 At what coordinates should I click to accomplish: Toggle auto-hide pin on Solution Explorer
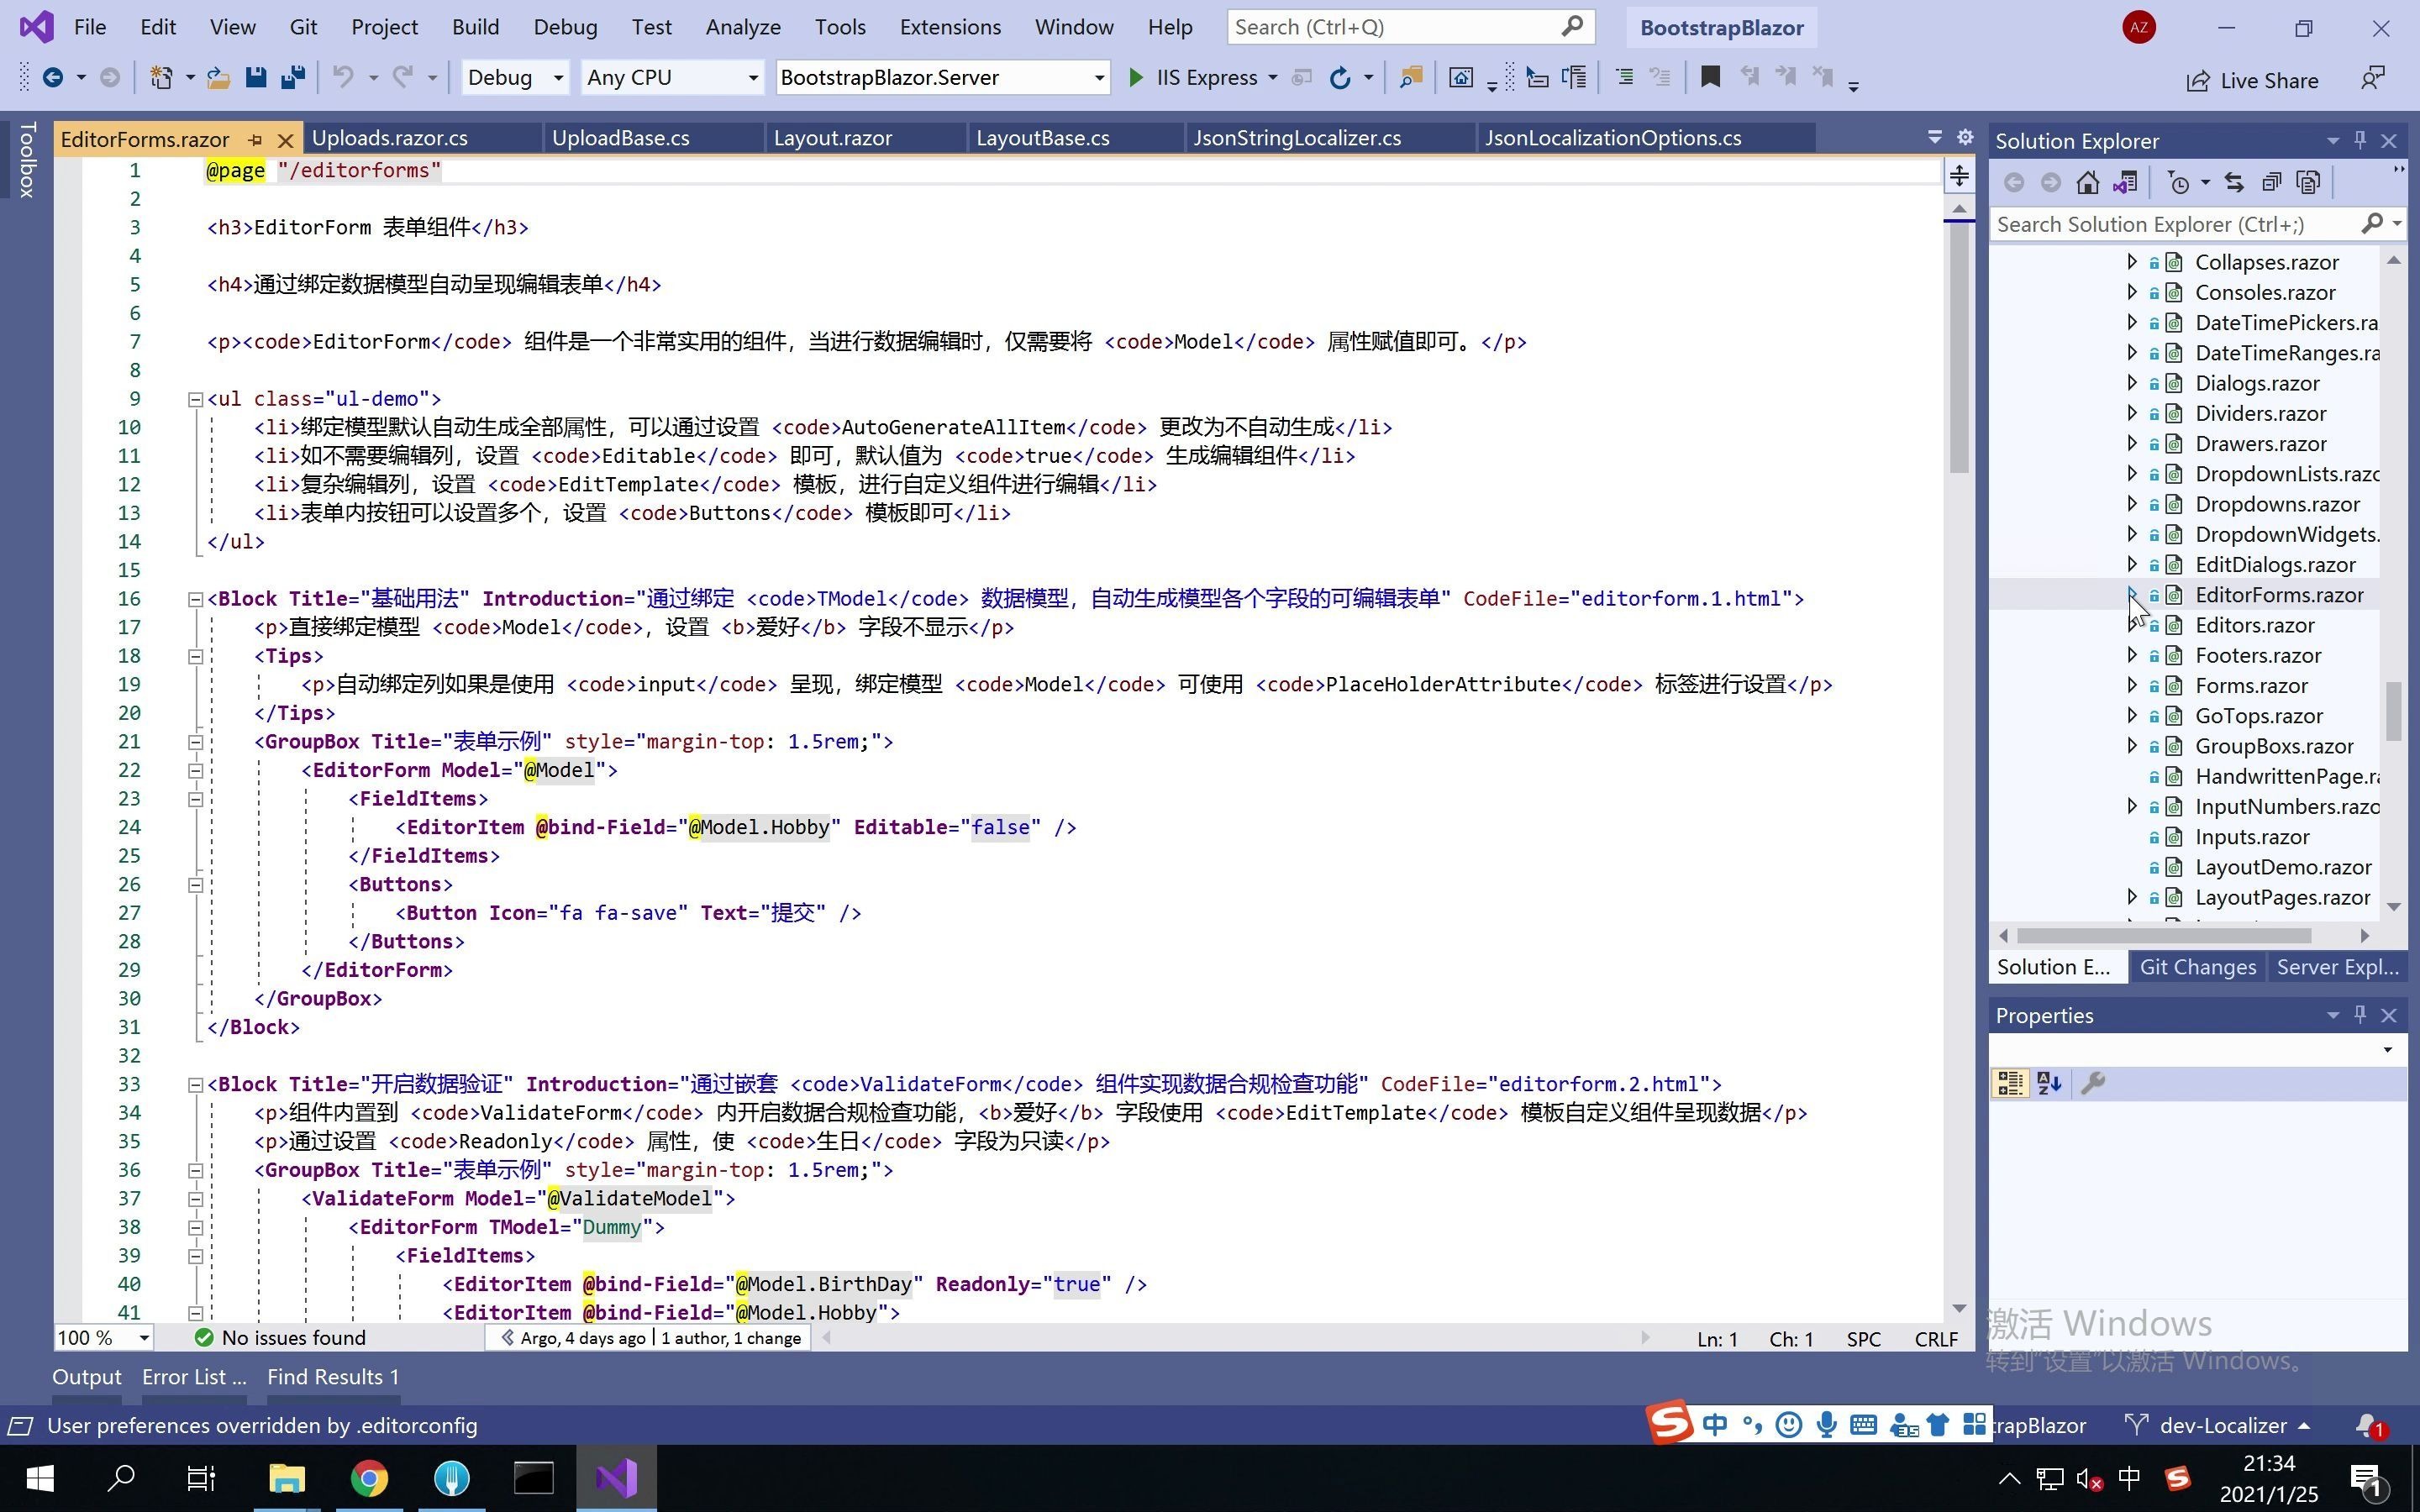point(2360,140)
